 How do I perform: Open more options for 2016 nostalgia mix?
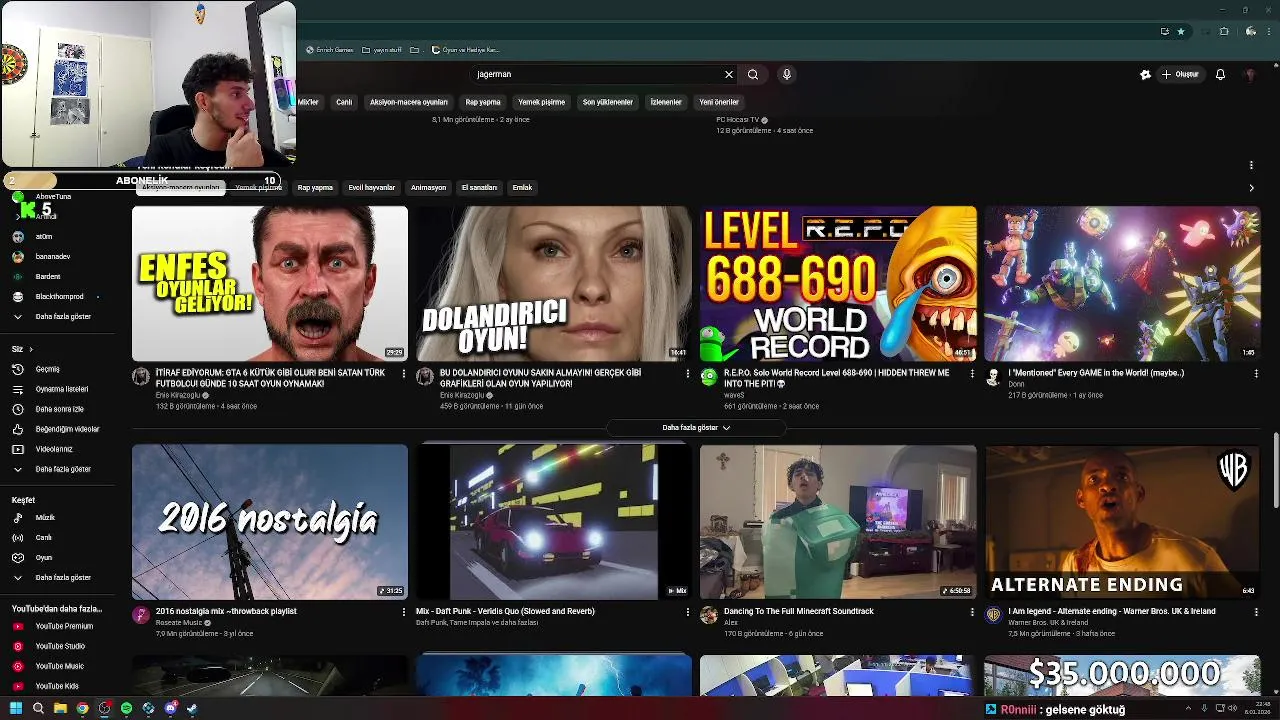pyautogui.click(x=404, y=611)
